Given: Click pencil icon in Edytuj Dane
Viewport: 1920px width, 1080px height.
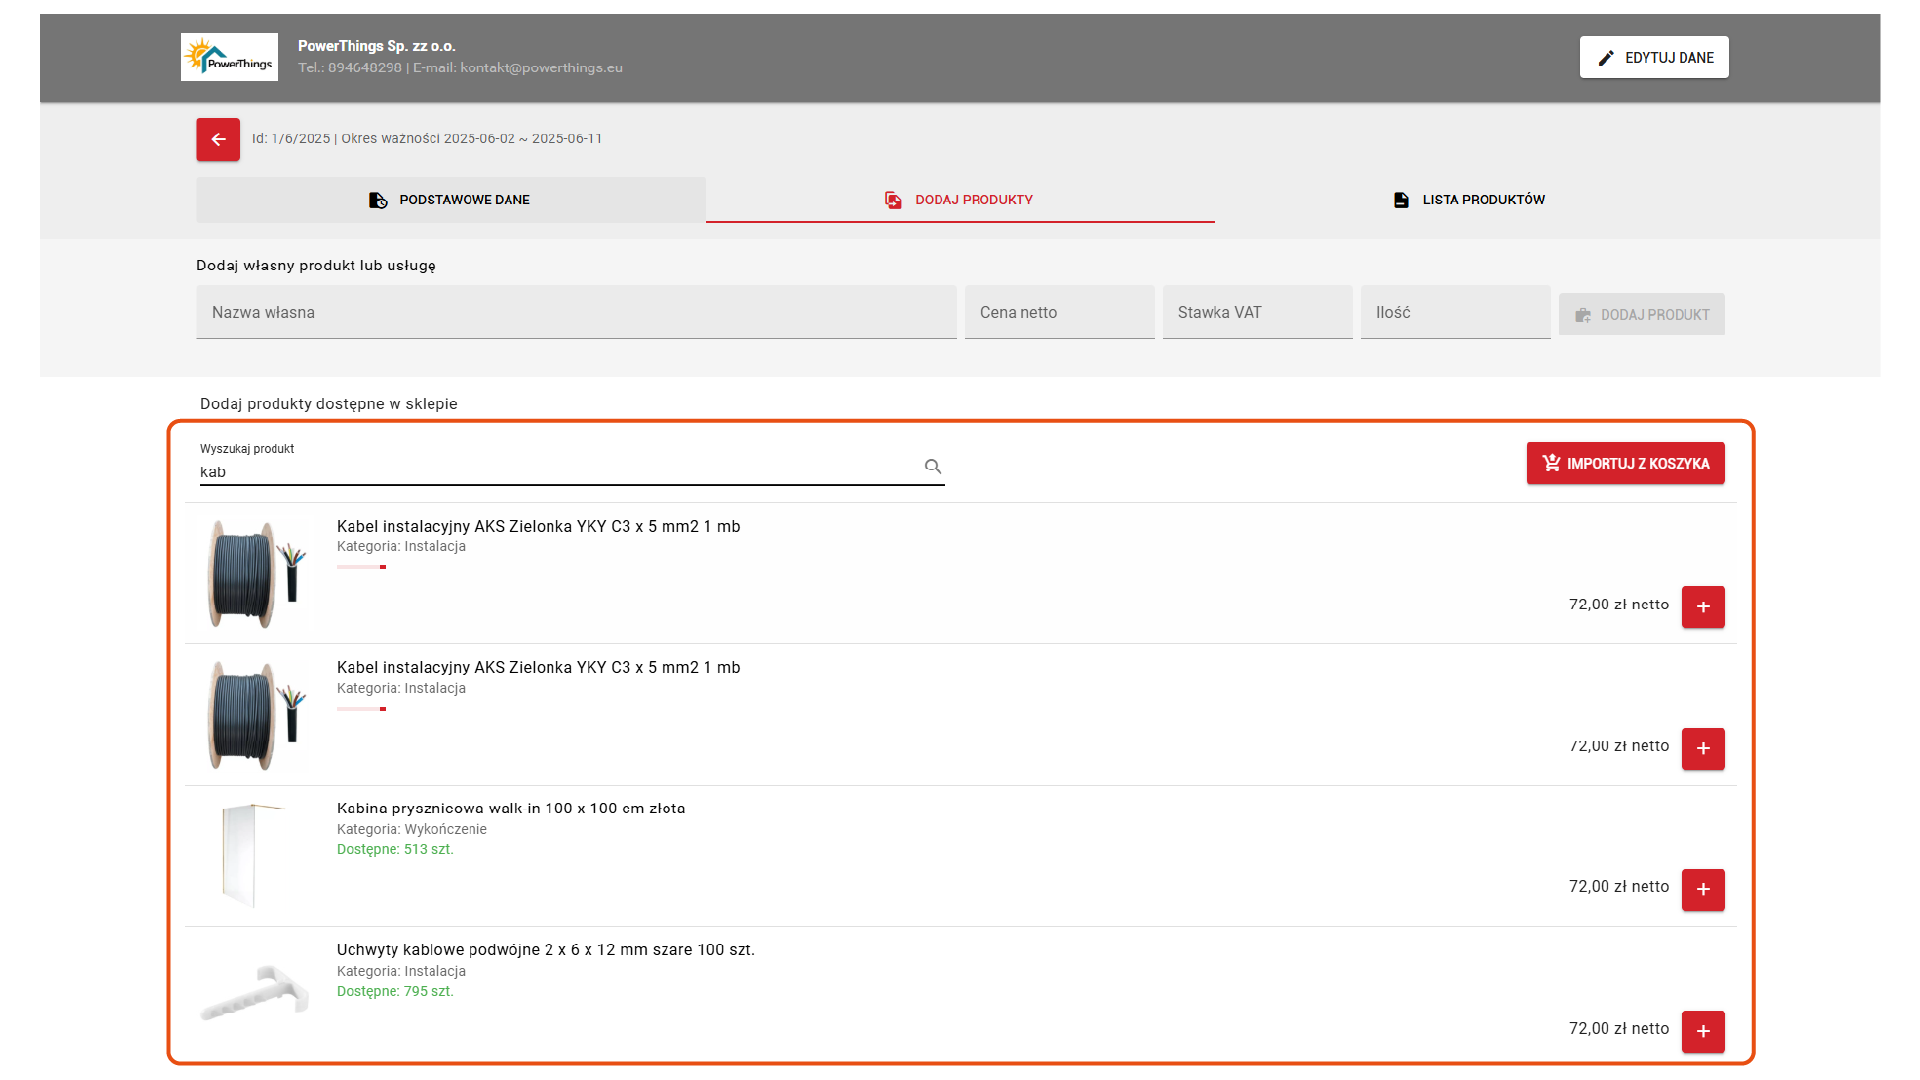Looking at the screenshot, I should (x=1606, y=58).
